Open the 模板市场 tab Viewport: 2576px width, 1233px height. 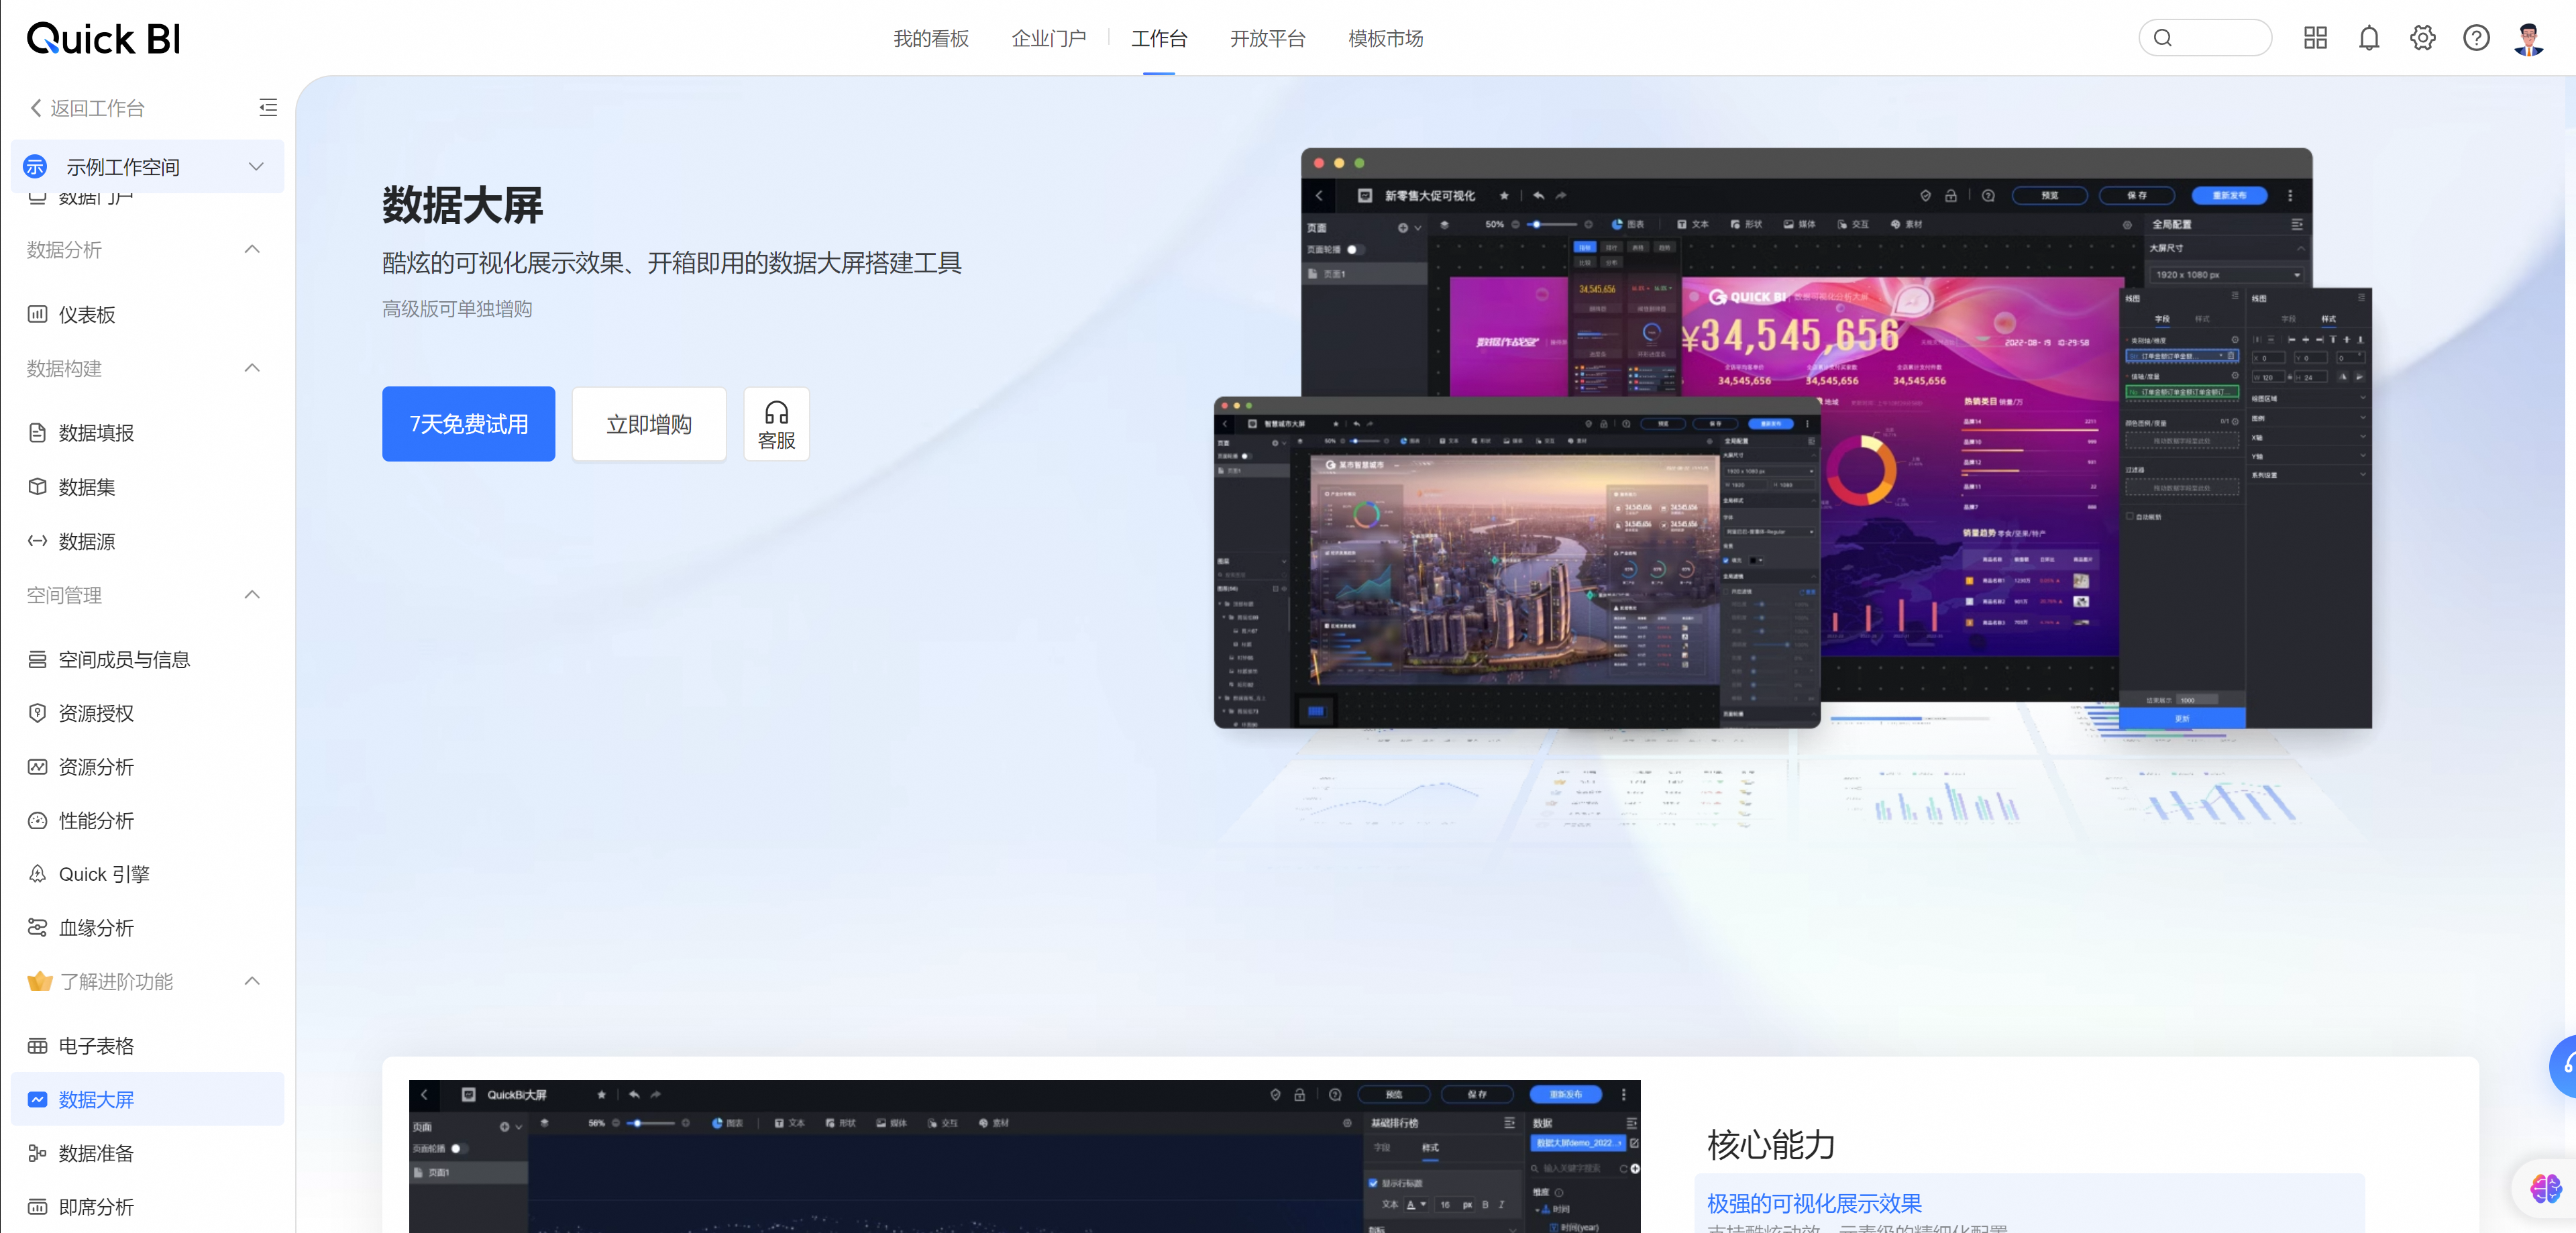coord(1385,38)
